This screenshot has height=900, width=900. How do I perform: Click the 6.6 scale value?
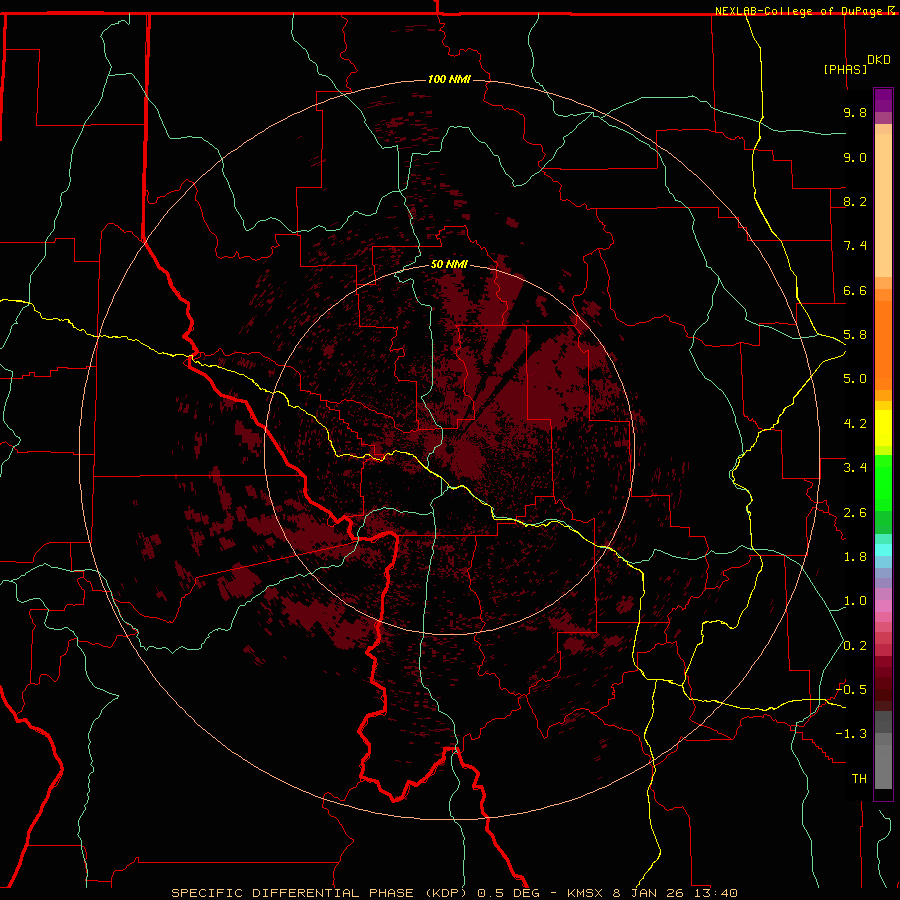point(855,290)
